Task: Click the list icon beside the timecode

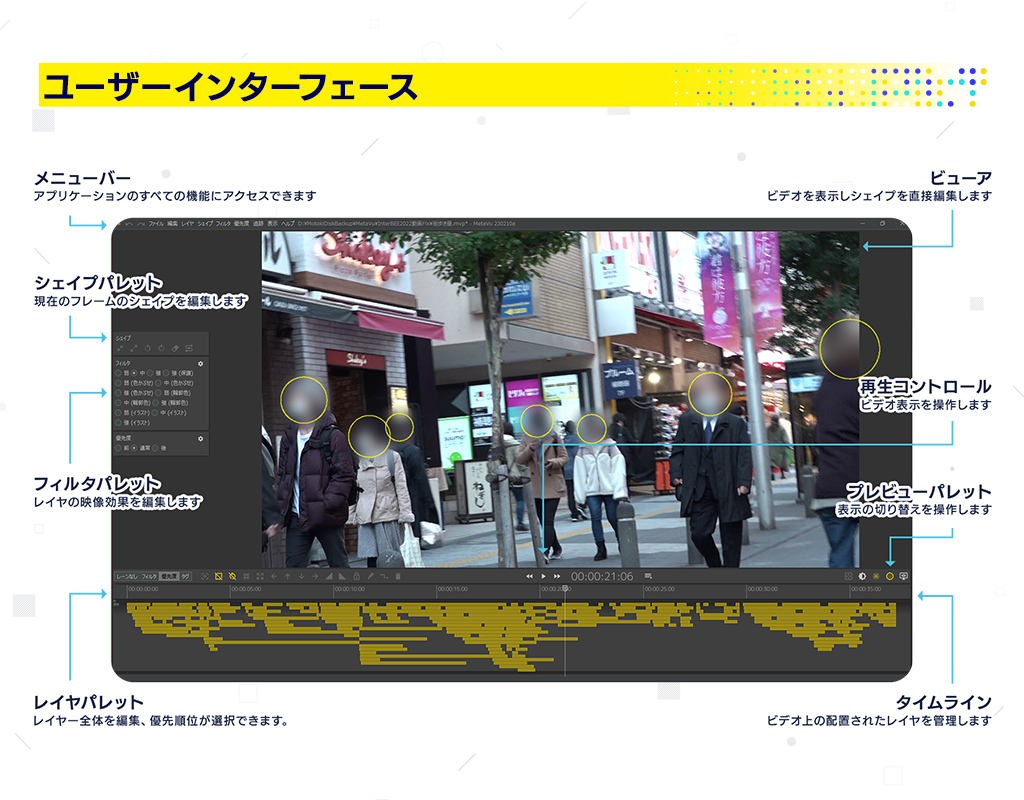Action: [648, 577]
